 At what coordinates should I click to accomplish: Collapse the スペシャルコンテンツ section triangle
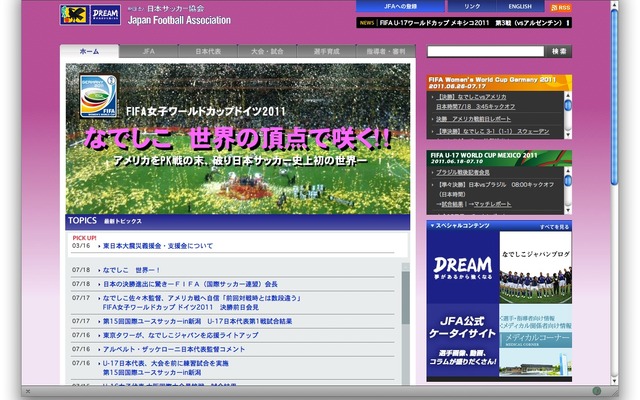point(432,226)
